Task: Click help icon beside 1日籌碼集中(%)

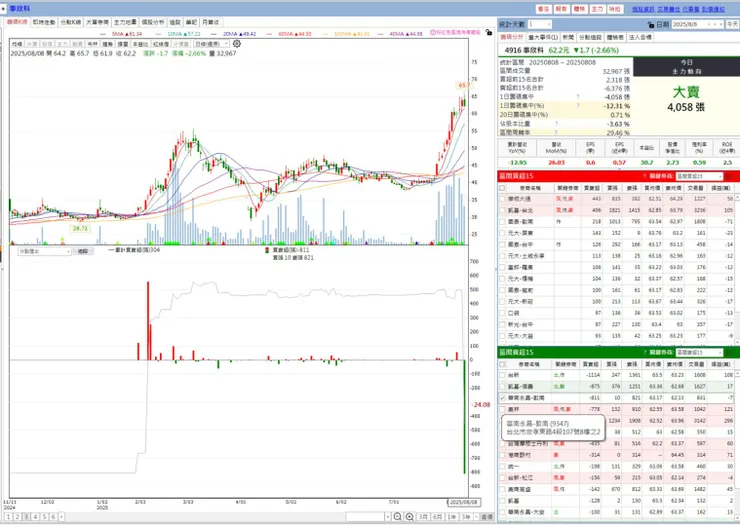Action: 578,106
